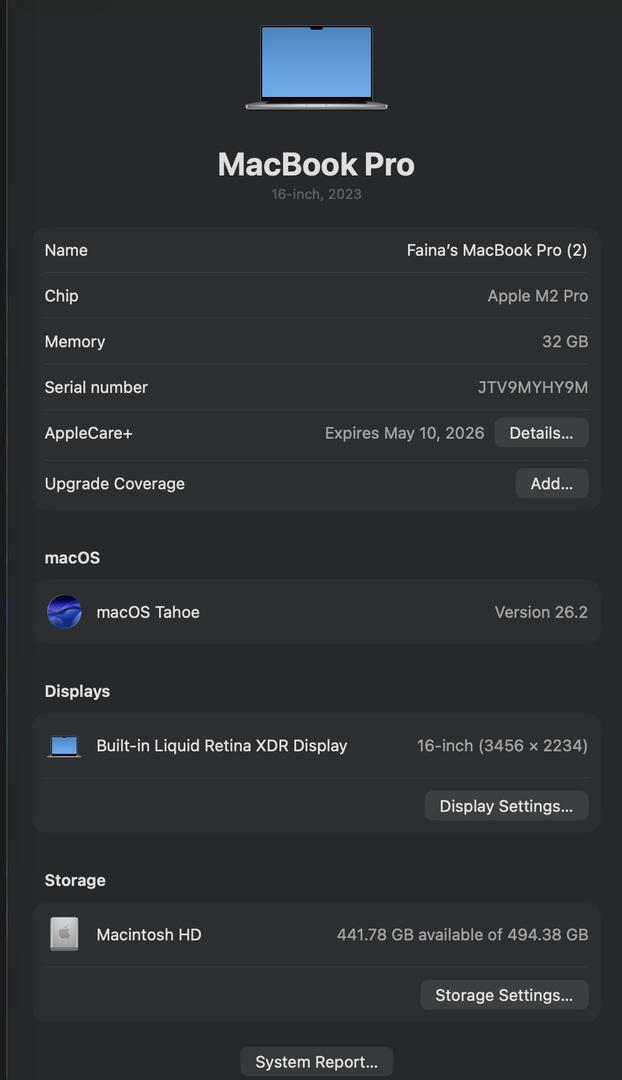Image resolution: width=622 pixels, height=1080 pixels.
Task: Click the macOS Tahoe logo icon
Action: (x=64, y=612)
